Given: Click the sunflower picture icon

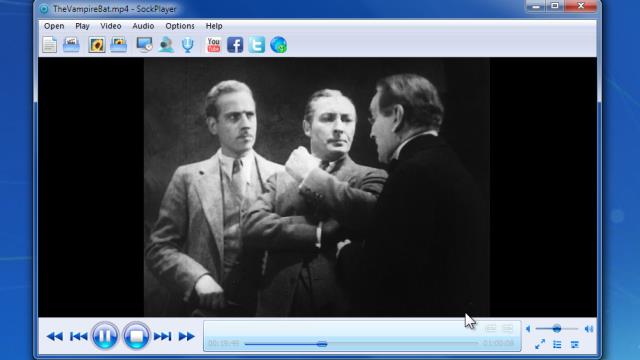Looking at the screenshot, I should click(97, 44).
